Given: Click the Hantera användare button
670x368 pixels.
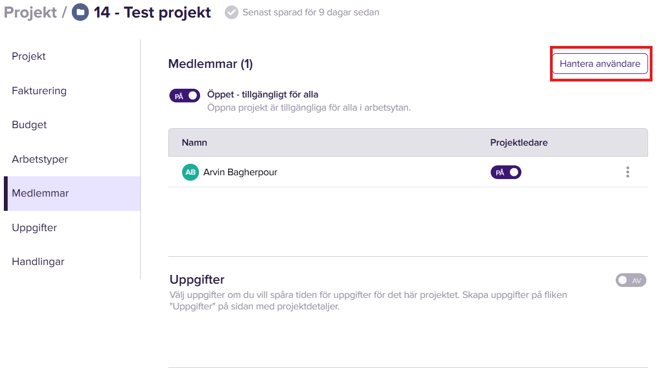Looking at the screenshot, I should pos(600,64).
